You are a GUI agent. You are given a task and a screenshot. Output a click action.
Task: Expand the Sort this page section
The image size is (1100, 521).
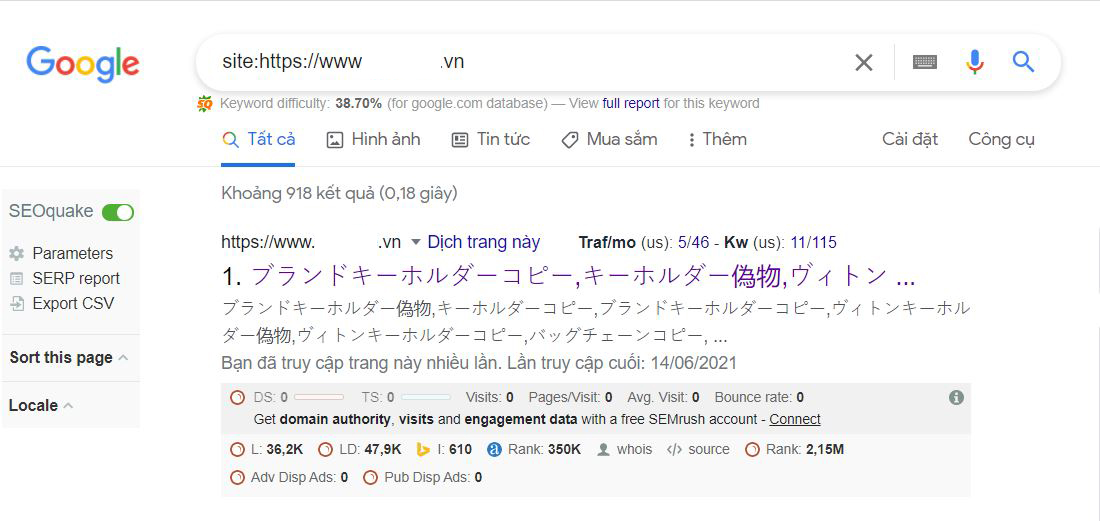[x=69, y=358]
